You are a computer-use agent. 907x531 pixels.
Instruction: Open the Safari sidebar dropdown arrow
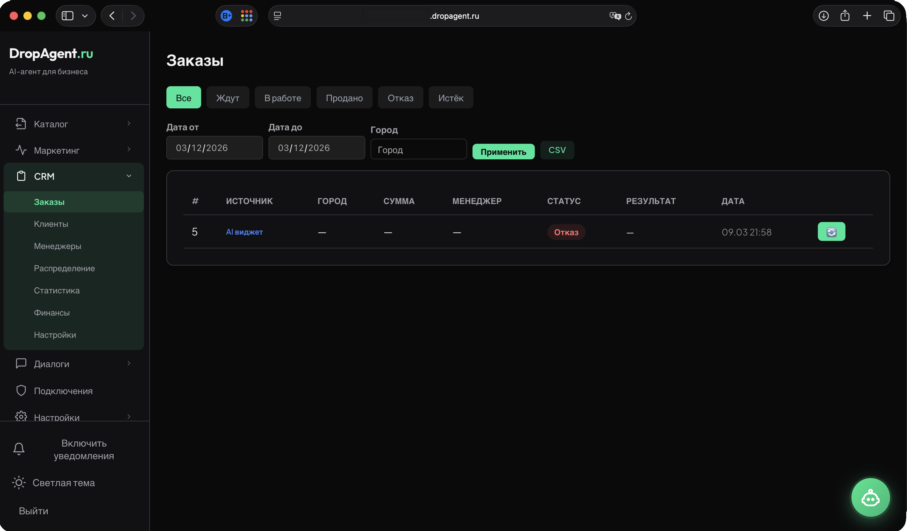point(85,16)
